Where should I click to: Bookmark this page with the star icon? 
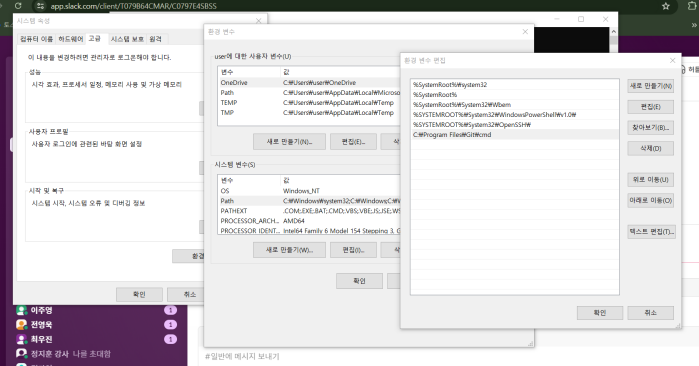pos(666,6)
